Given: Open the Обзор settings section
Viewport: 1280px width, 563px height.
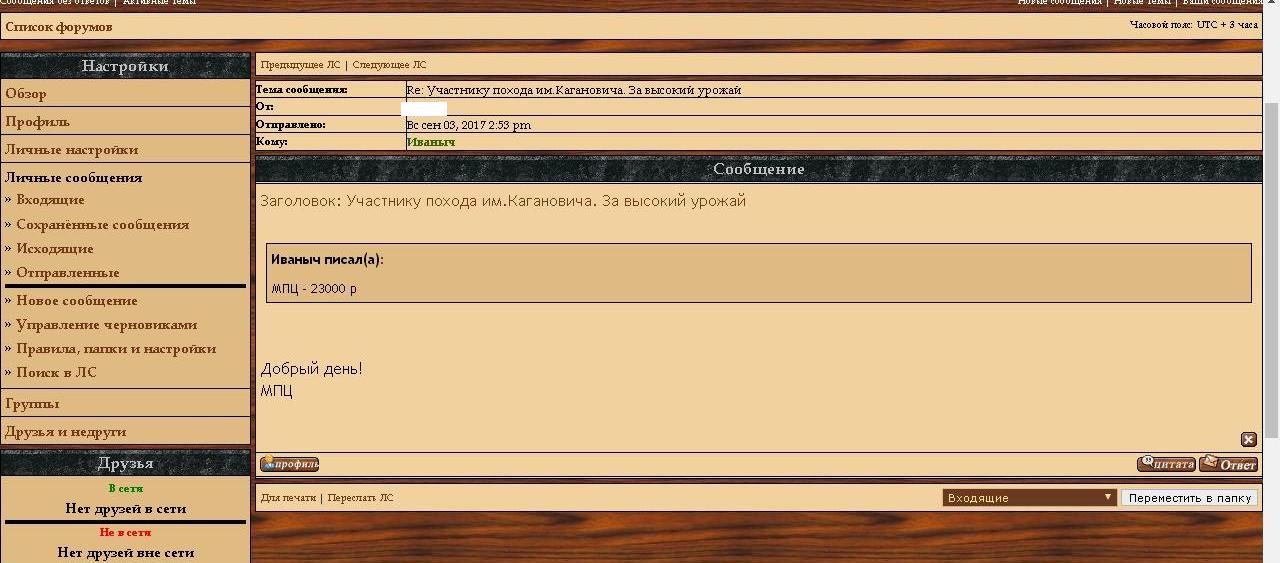Looking at the screenshot, I should click(x=26, y=94).
